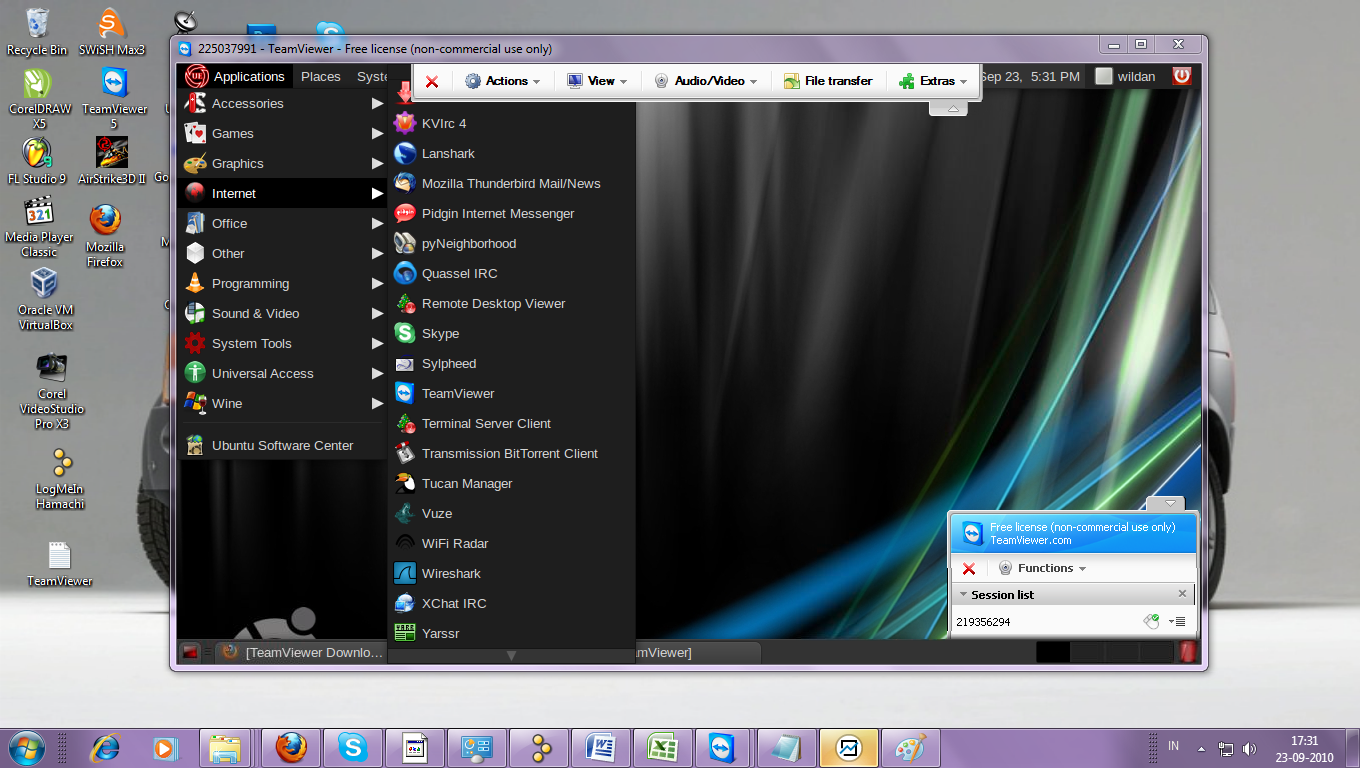
Task: Open the Programming submenu
Action: (284, 283)
